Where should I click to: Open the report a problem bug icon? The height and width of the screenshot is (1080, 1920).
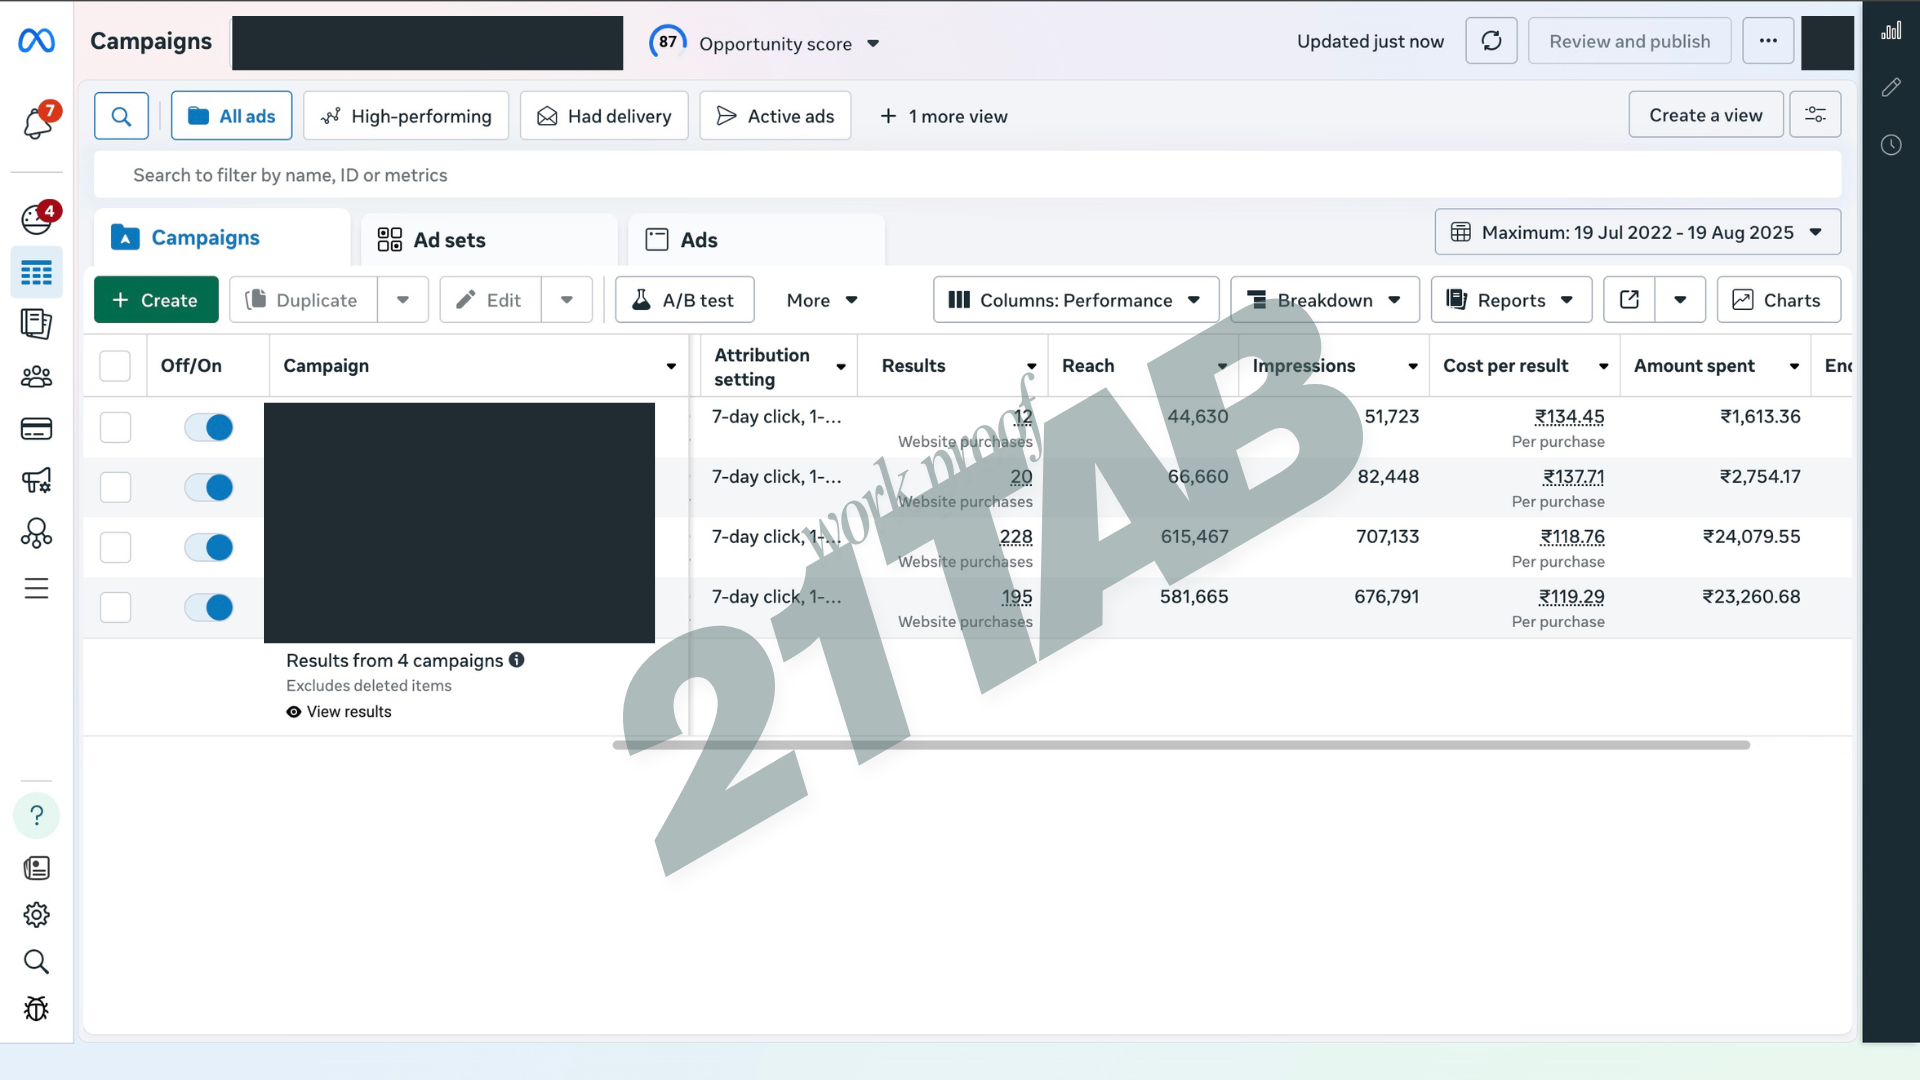click(x=36, y=1009)
